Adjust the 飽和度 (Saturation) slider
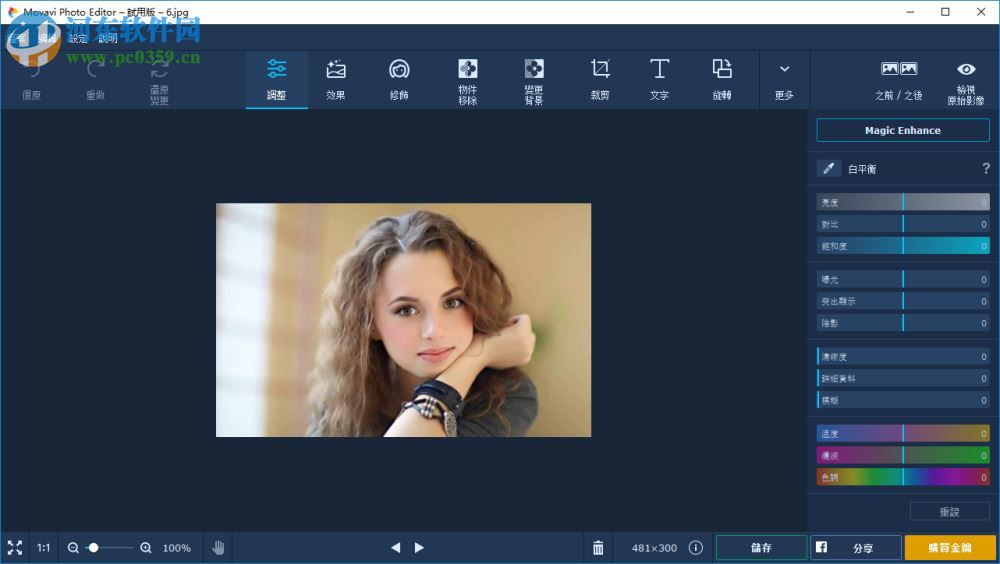The width and height of the screenshot is (1000, 564). (x=903, y=246)
